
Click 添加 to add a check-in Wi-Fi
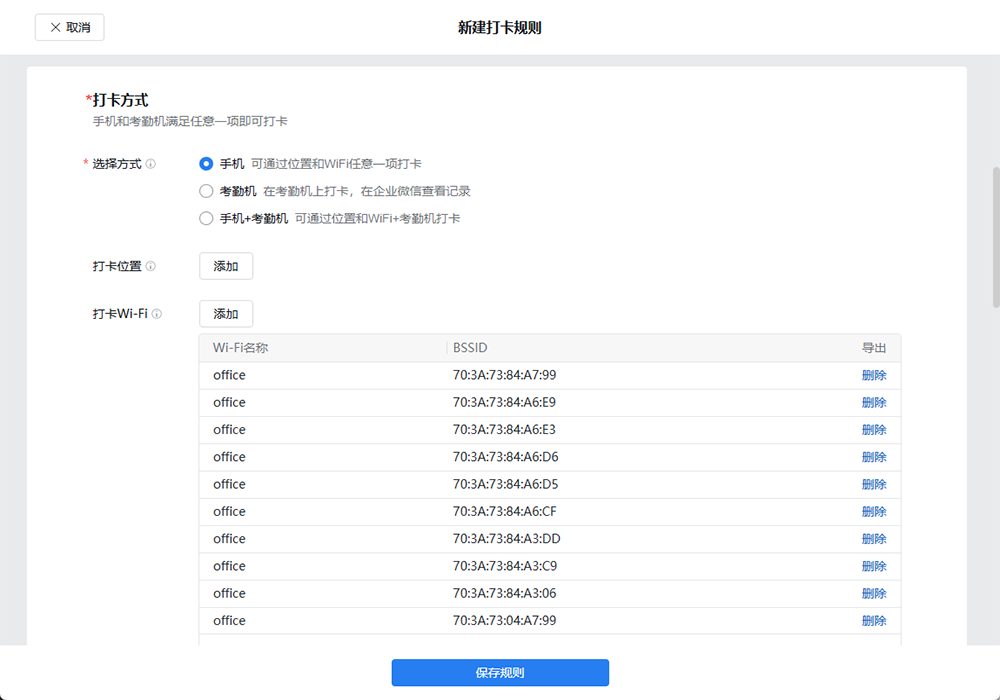click(225, 313)
